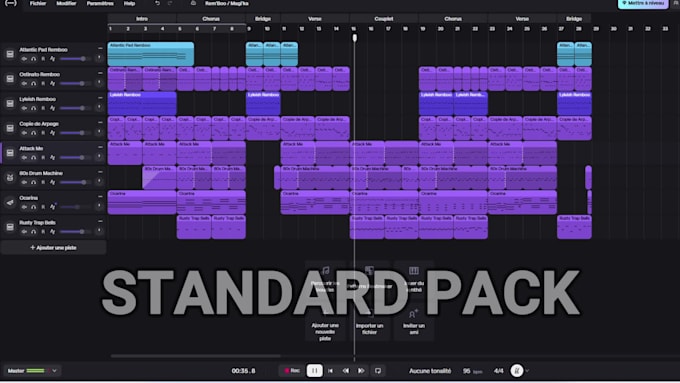Viewport: 680px width, 383px height.
Task: Select the Couplet section marker
Action: [384, 19]
